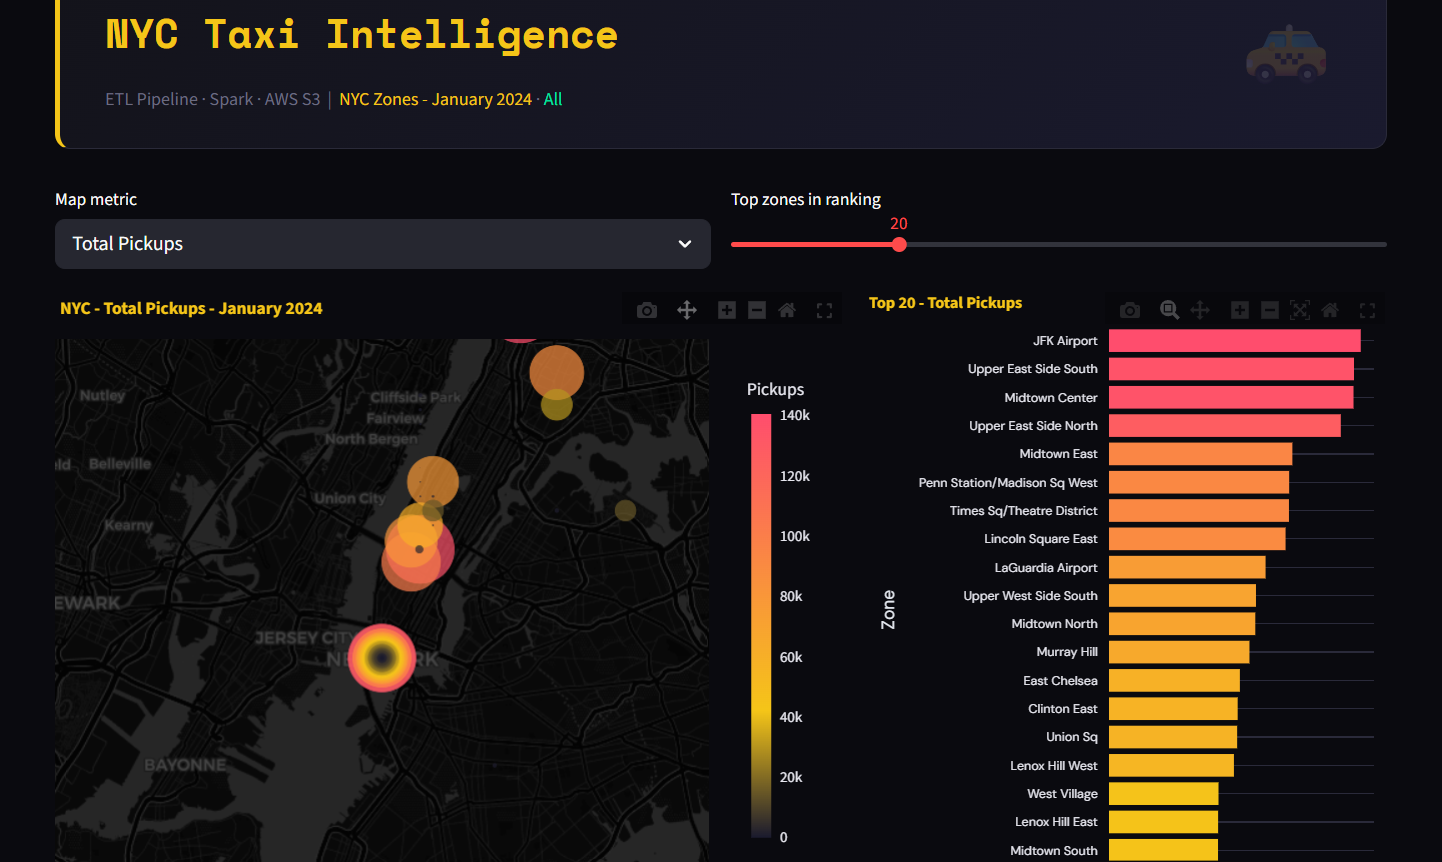The width and height of the screenshot is (1442, 862).
Task: Click the JFK Airport bar in the chart
Action: (x=1234, y=341)
